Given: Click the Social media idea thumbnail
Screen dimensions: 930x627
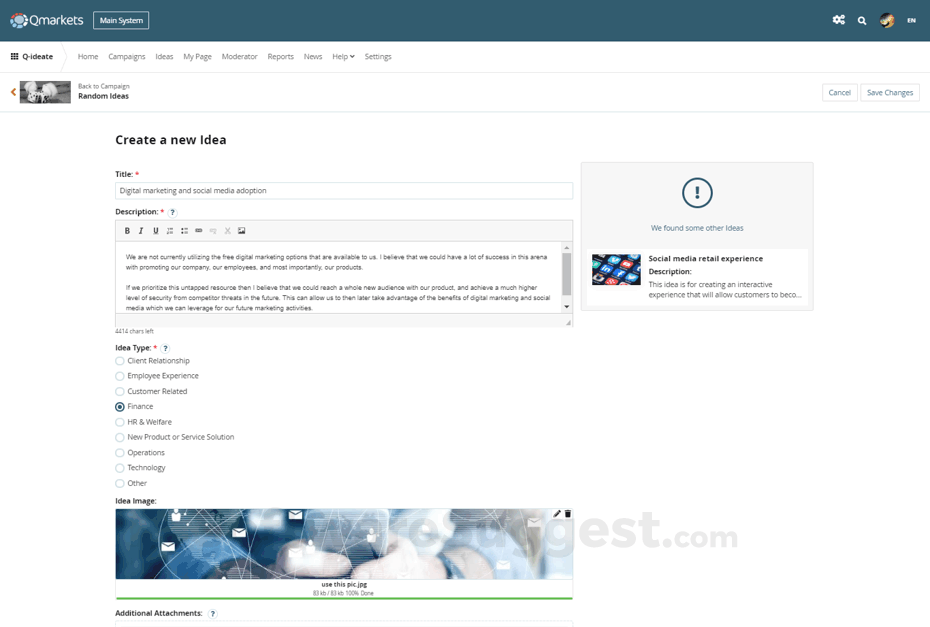Looking at the screenshot, I should point(616,270).
